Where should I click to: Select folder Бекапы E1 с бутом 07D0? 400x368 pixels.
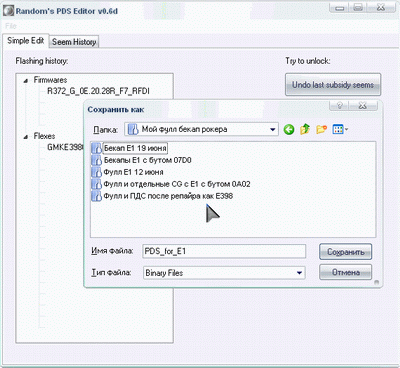click(x=147, y=160)
